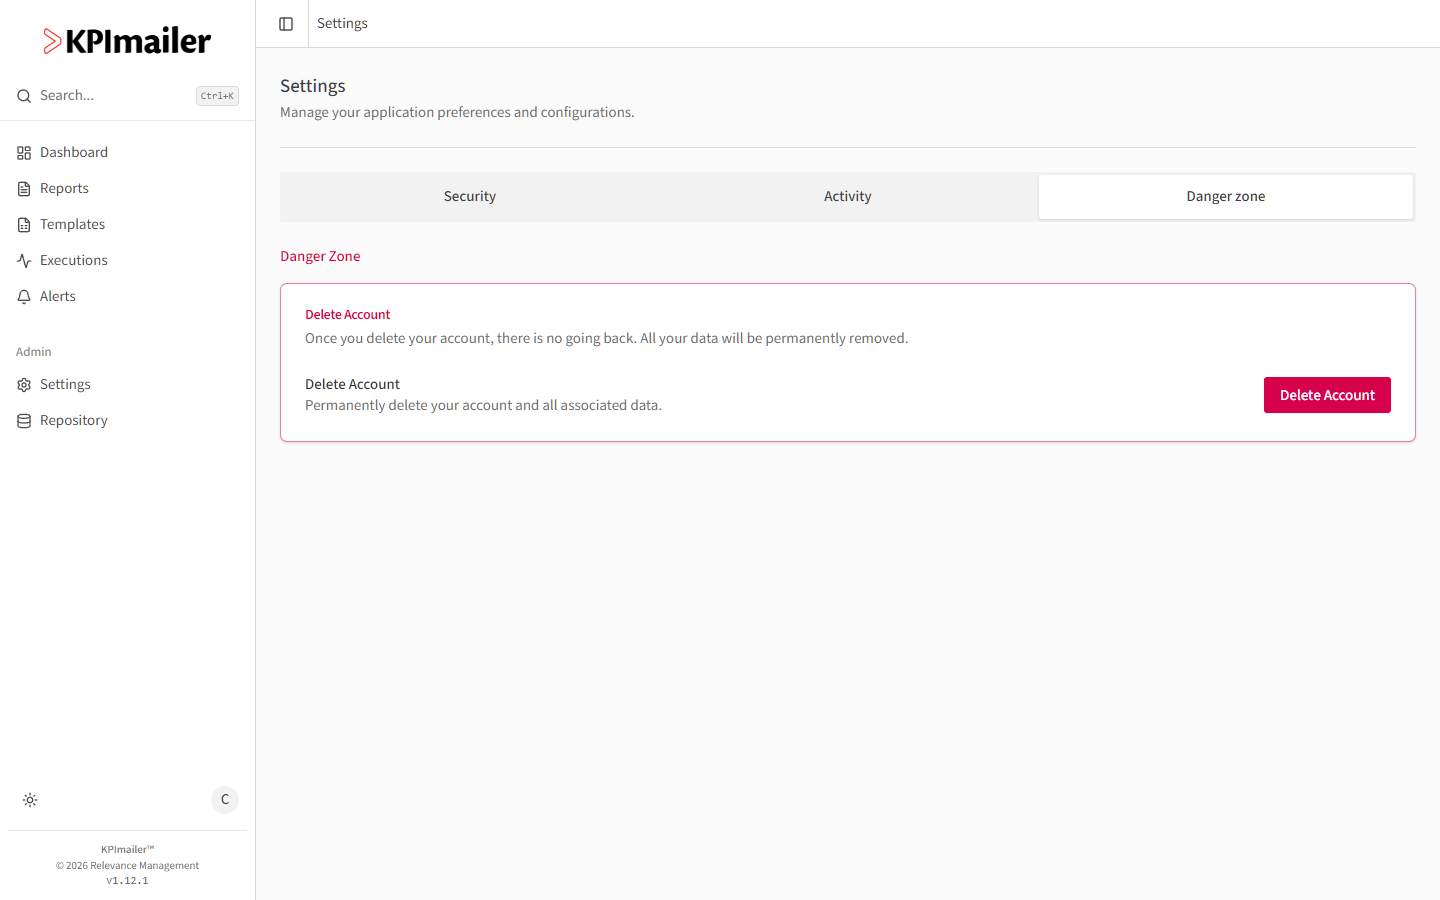Open Templates in sidebar
This screenshot has height=900, width=1440.
tap(127, 224)
